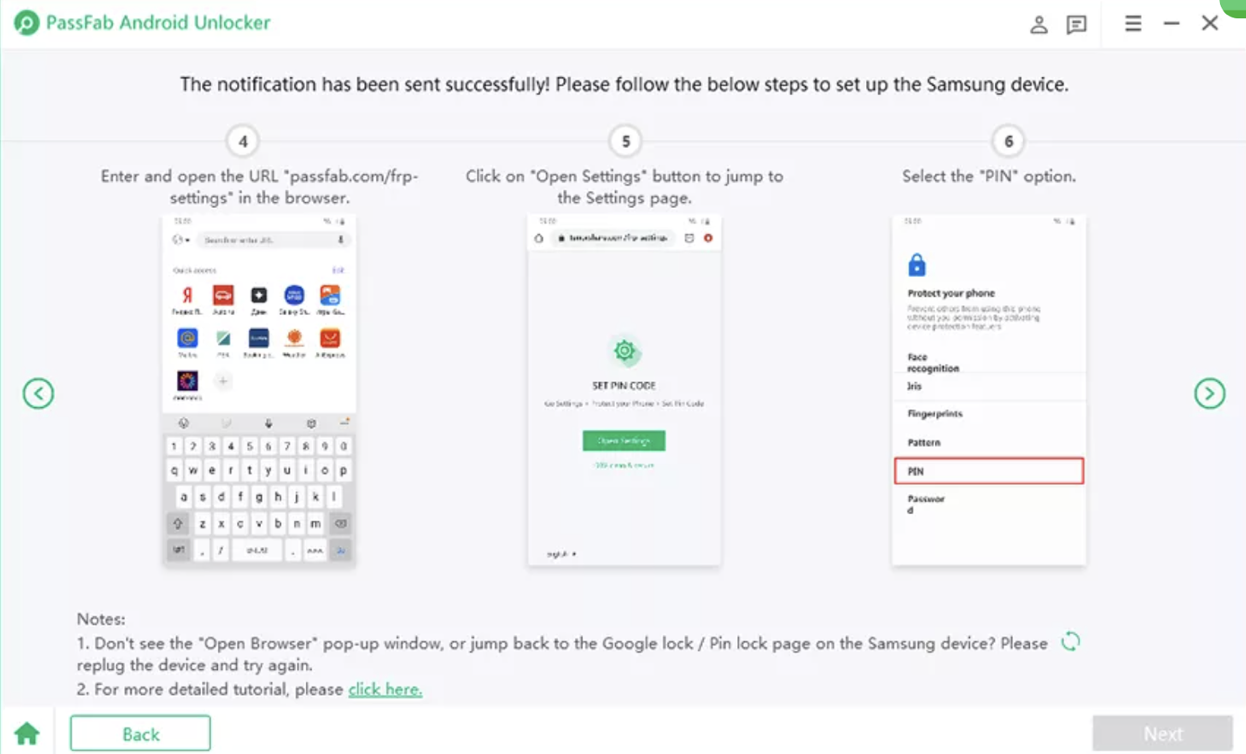Show next steps with right arrow
The image size is (1246, 754).
[x=1210, y=394]
